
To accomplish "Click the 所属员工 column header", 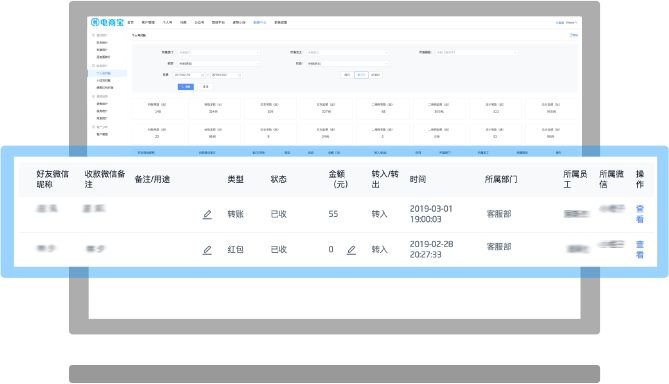I will (x=575, y=179).
